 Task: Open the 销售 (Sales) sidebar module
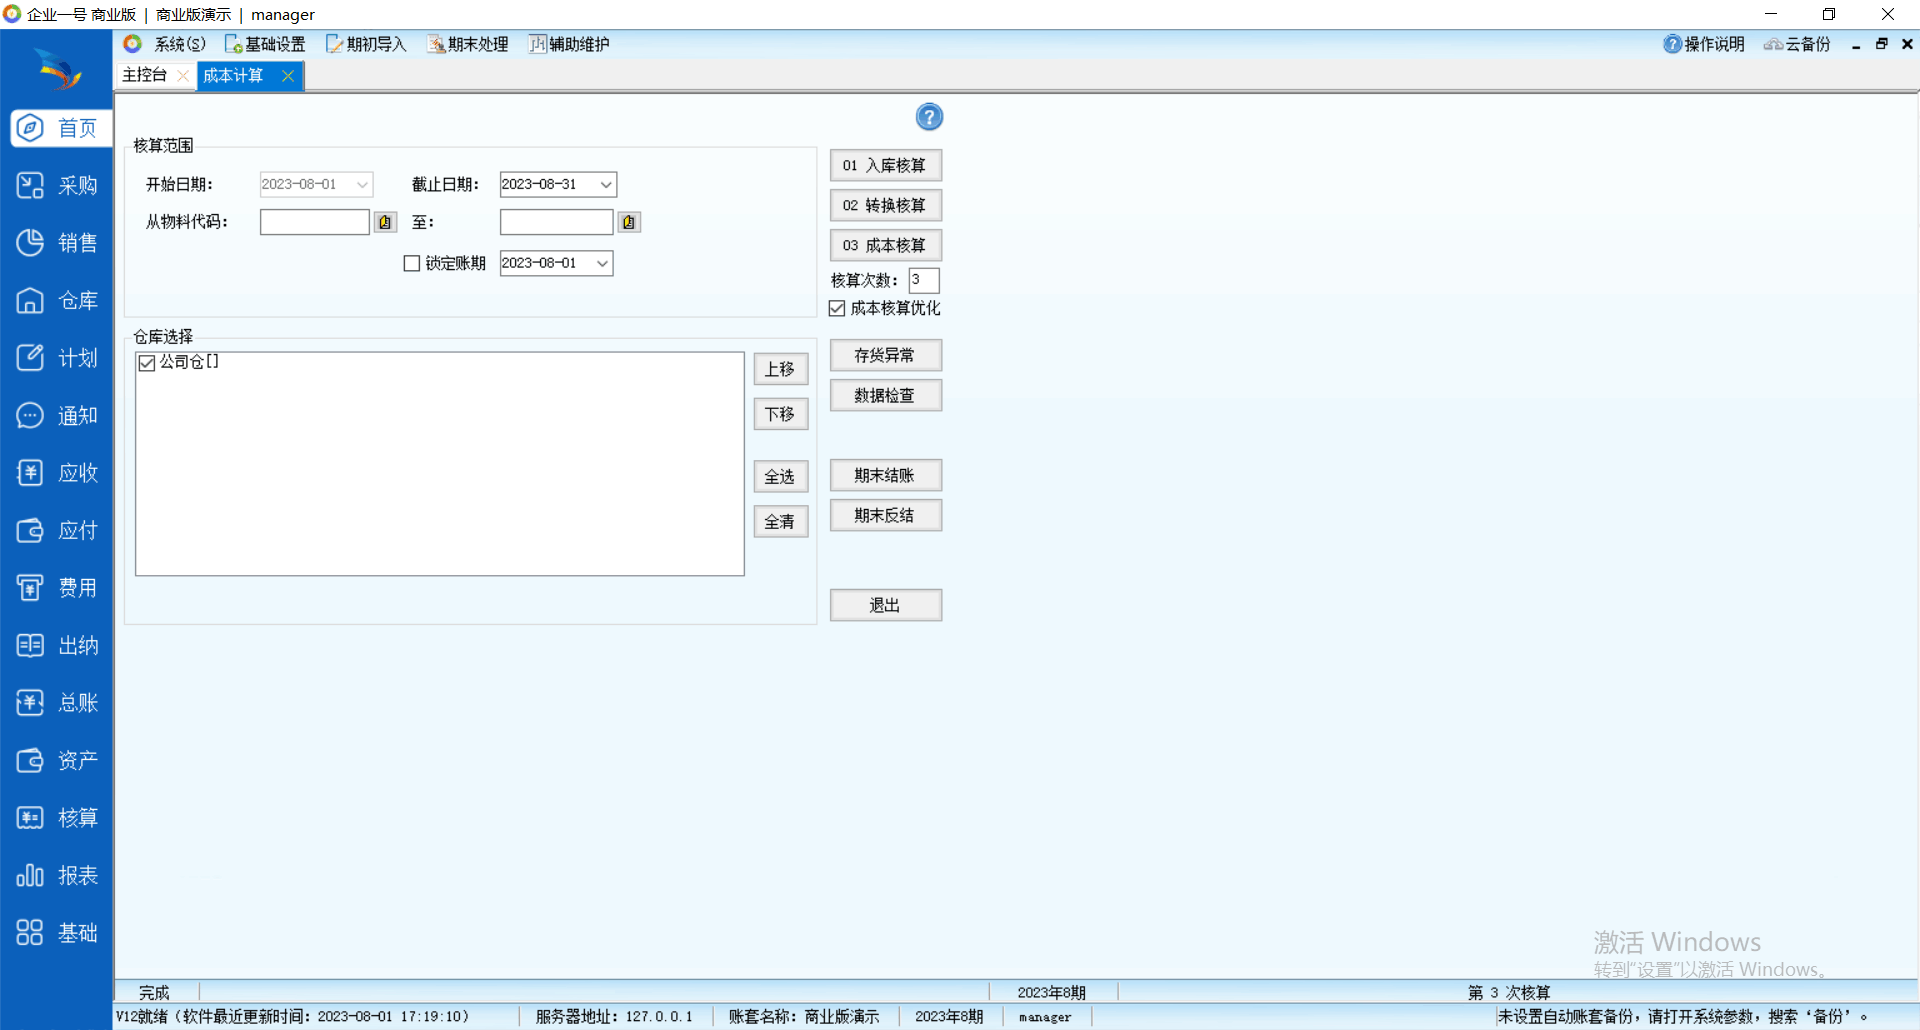tap(57, 243)
